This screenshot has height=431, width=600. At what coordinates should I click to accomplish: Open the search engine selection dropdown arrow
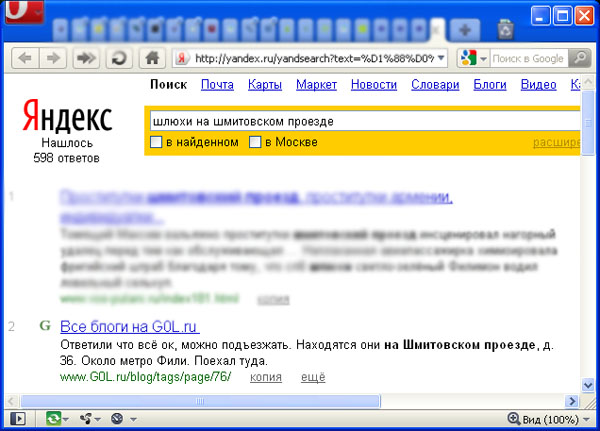point(483,59)
